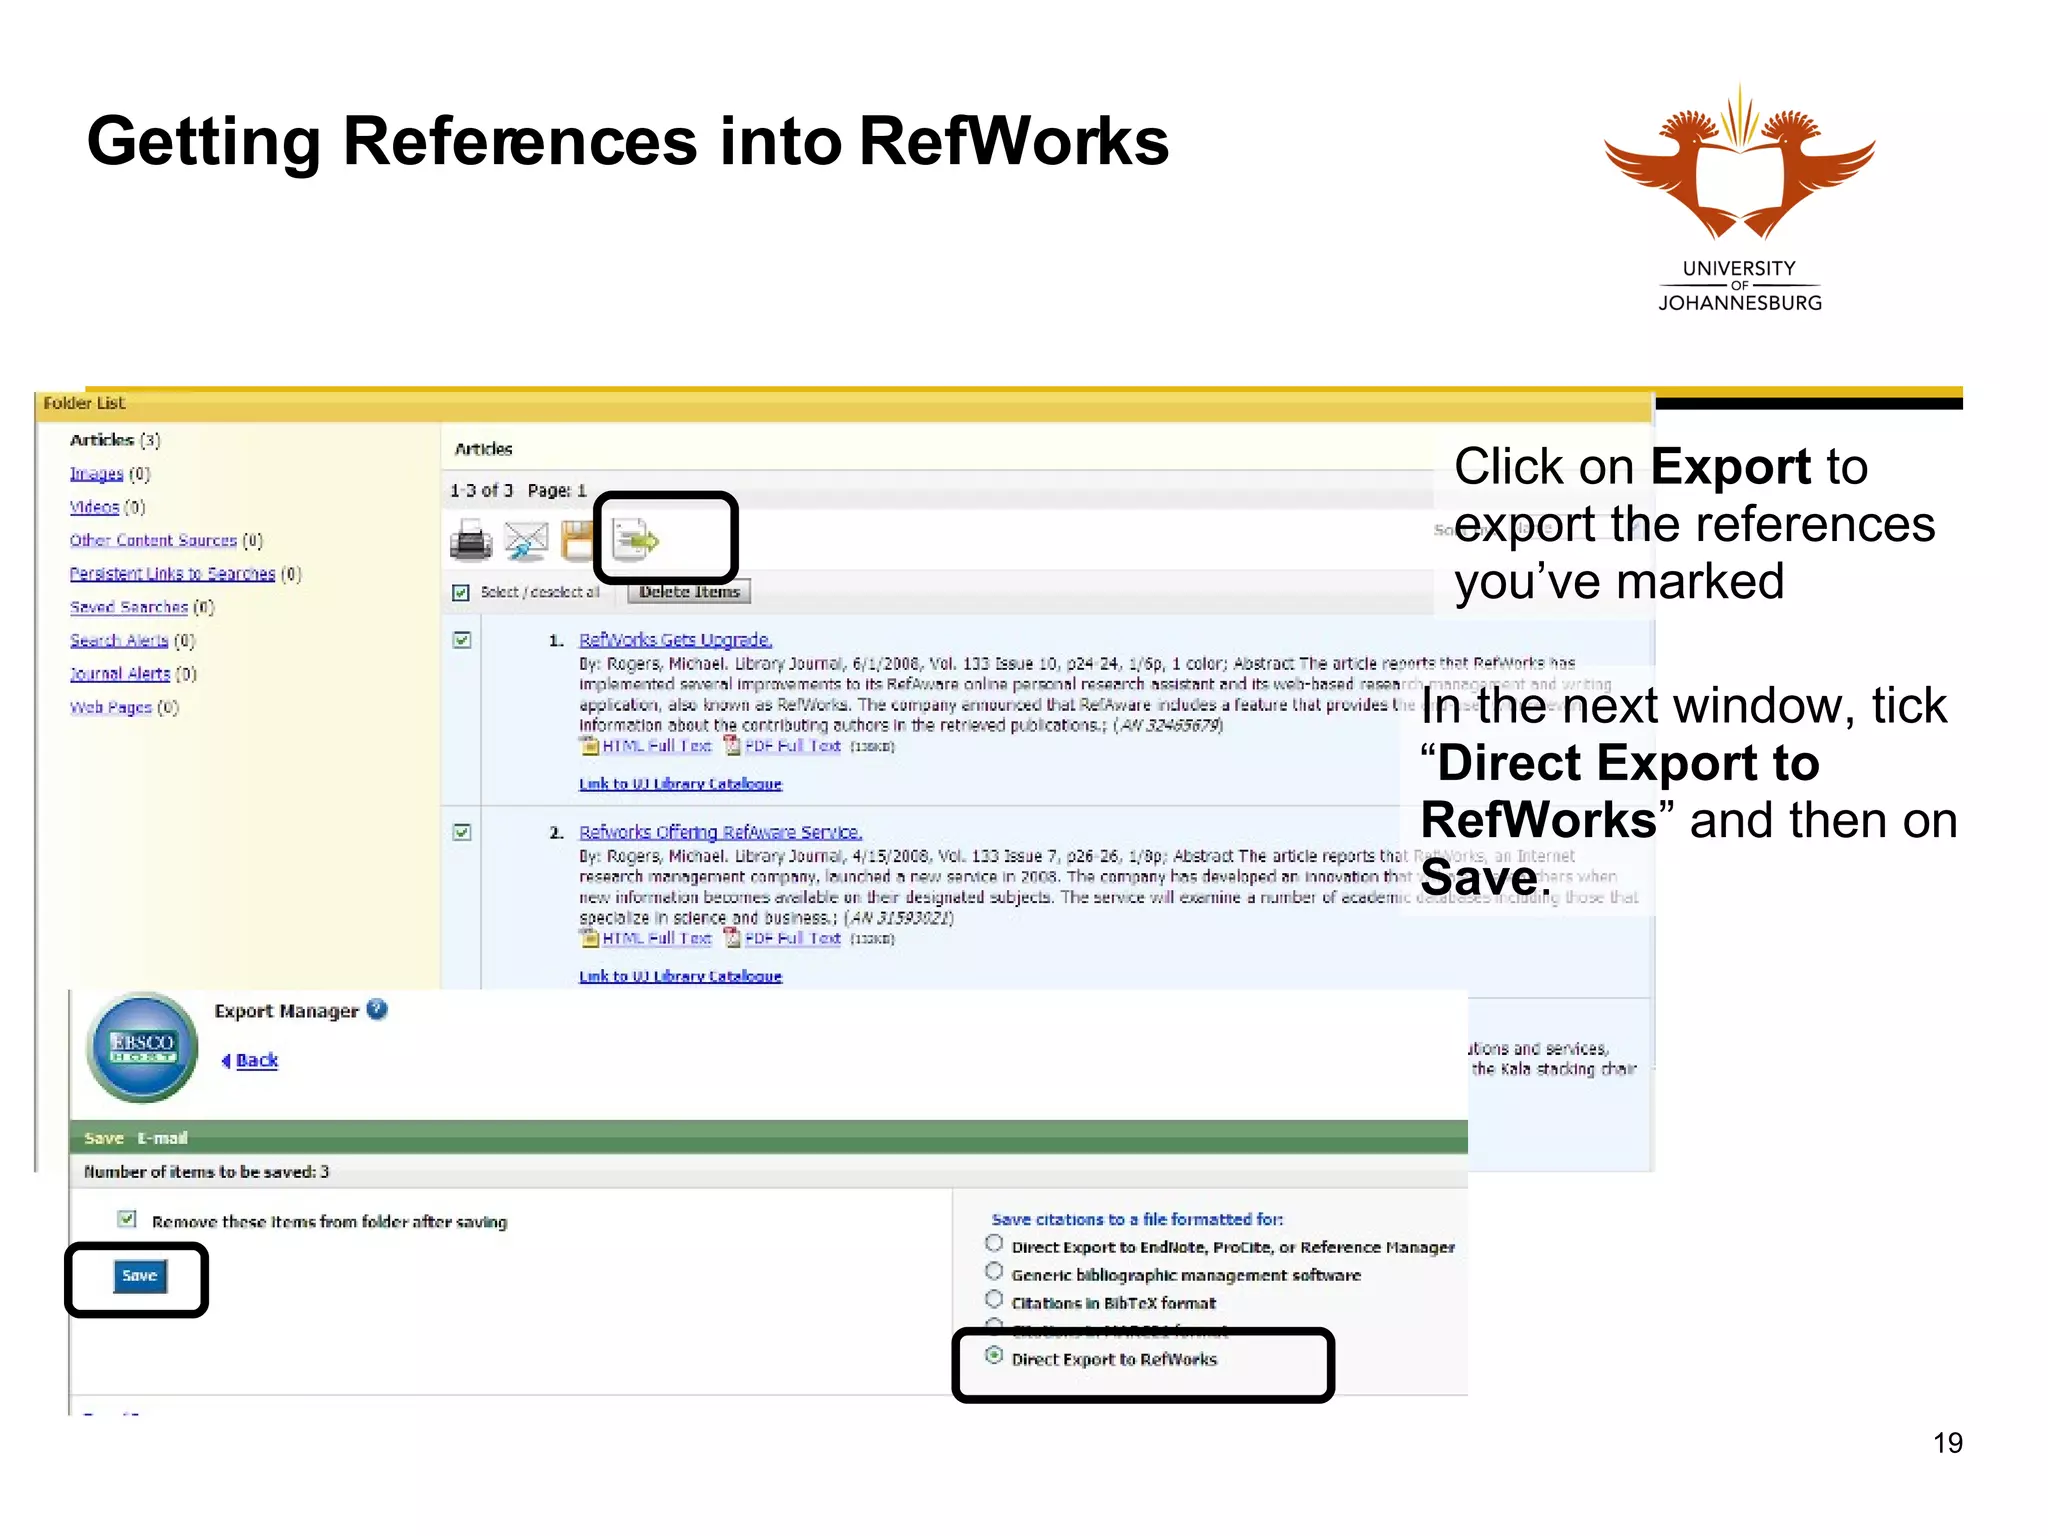Select Articles (3) in Folder List
Image resolution: width=2048 pixels, height=1536 pixels.
[x=115, y=440]
